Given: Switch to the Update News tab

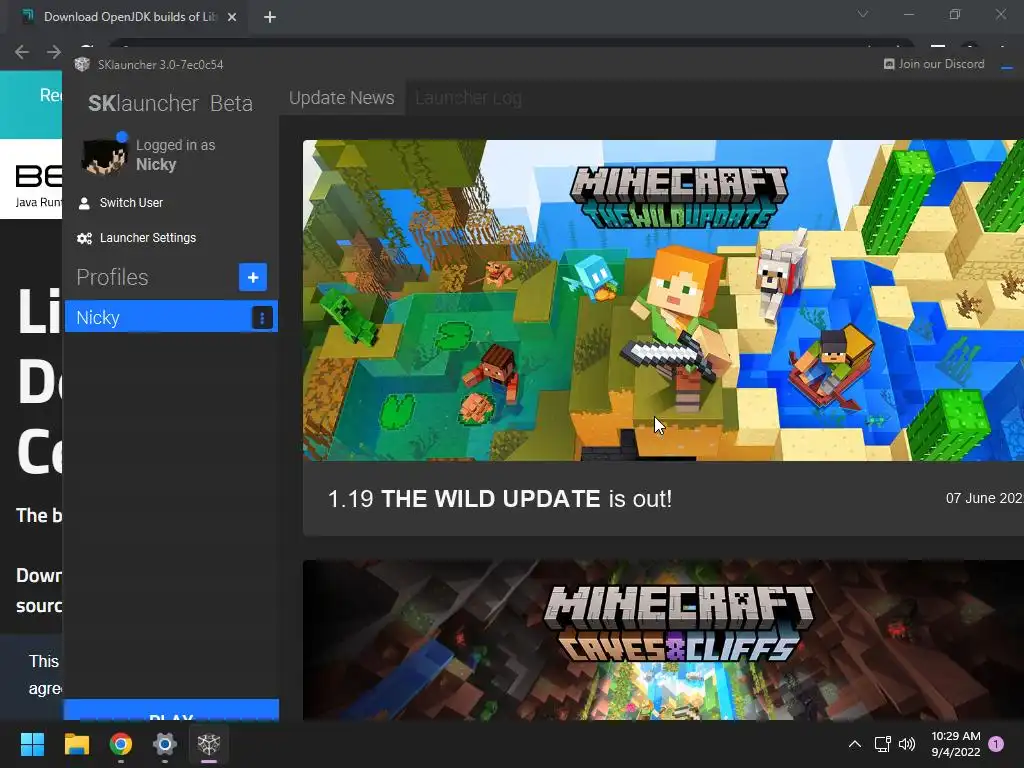Looking at the screenshot, I should pyautogui.click(x=342, y=98).
